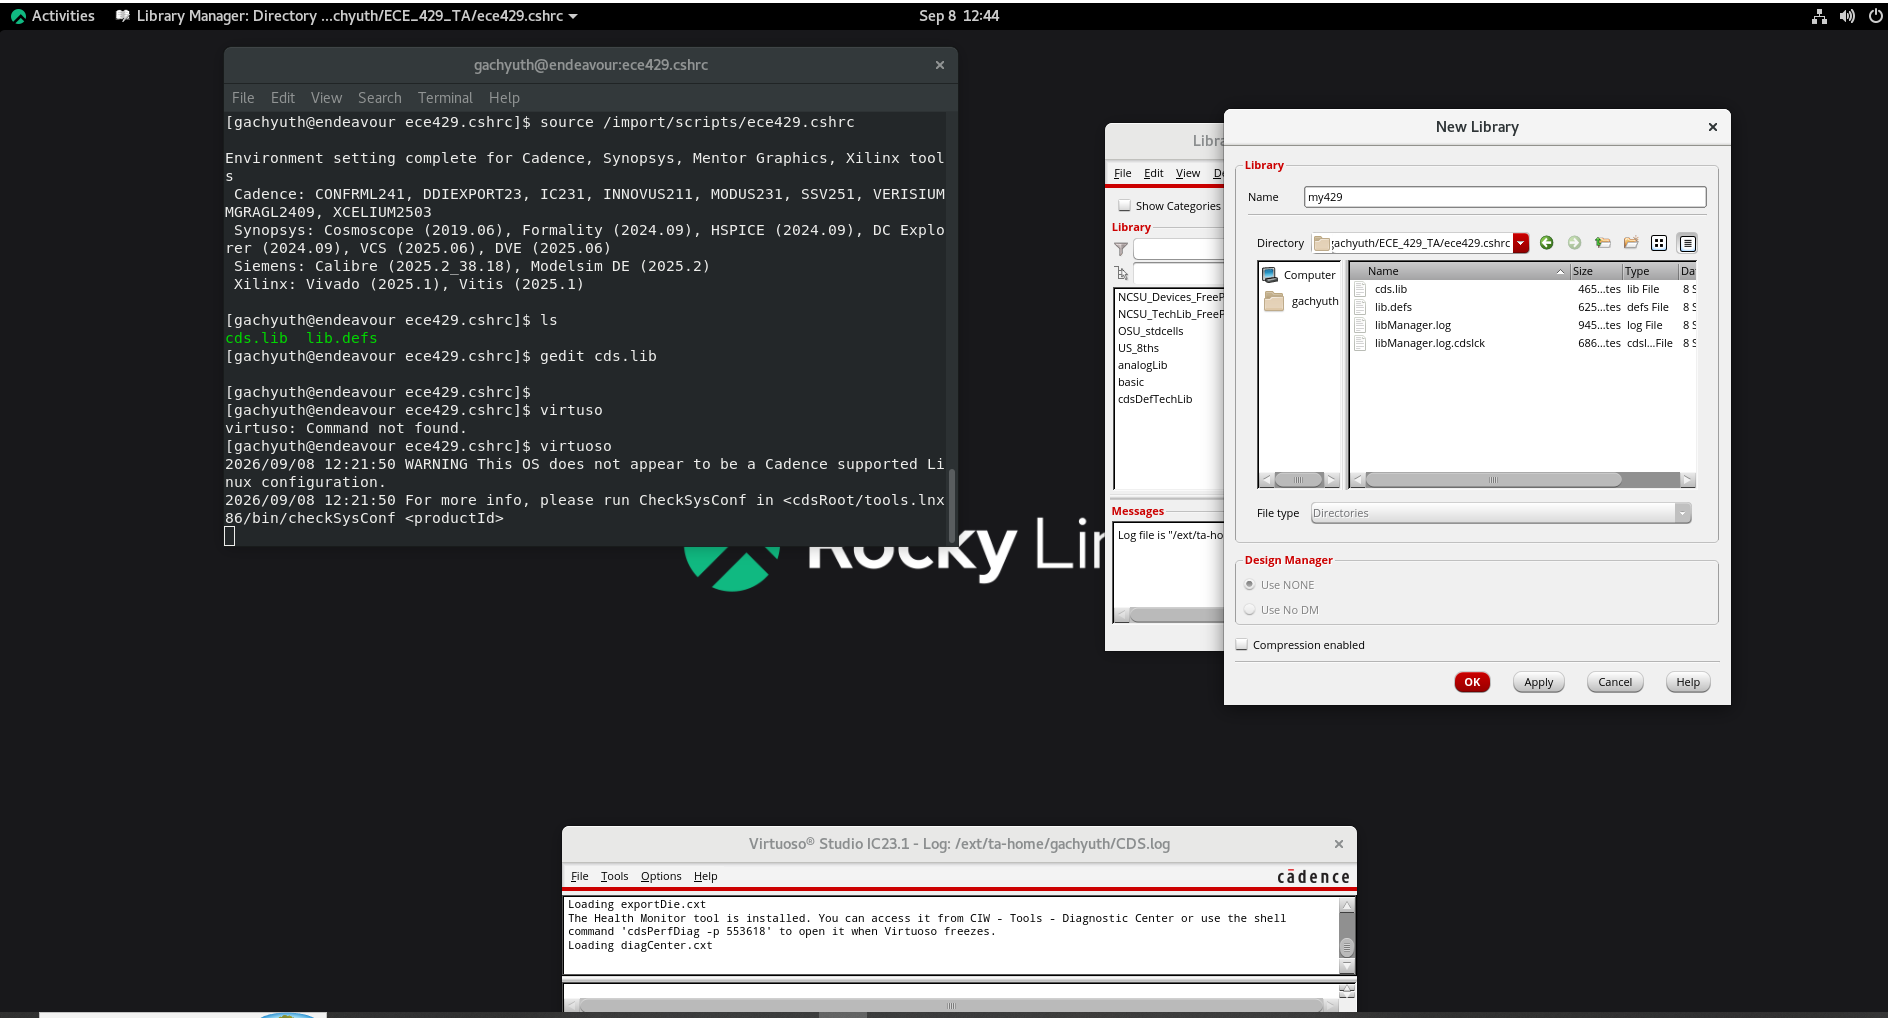Screen dimensions: 1888x1018
Task: Select OSU_stdcells library in list
Action: point(1150,331)
